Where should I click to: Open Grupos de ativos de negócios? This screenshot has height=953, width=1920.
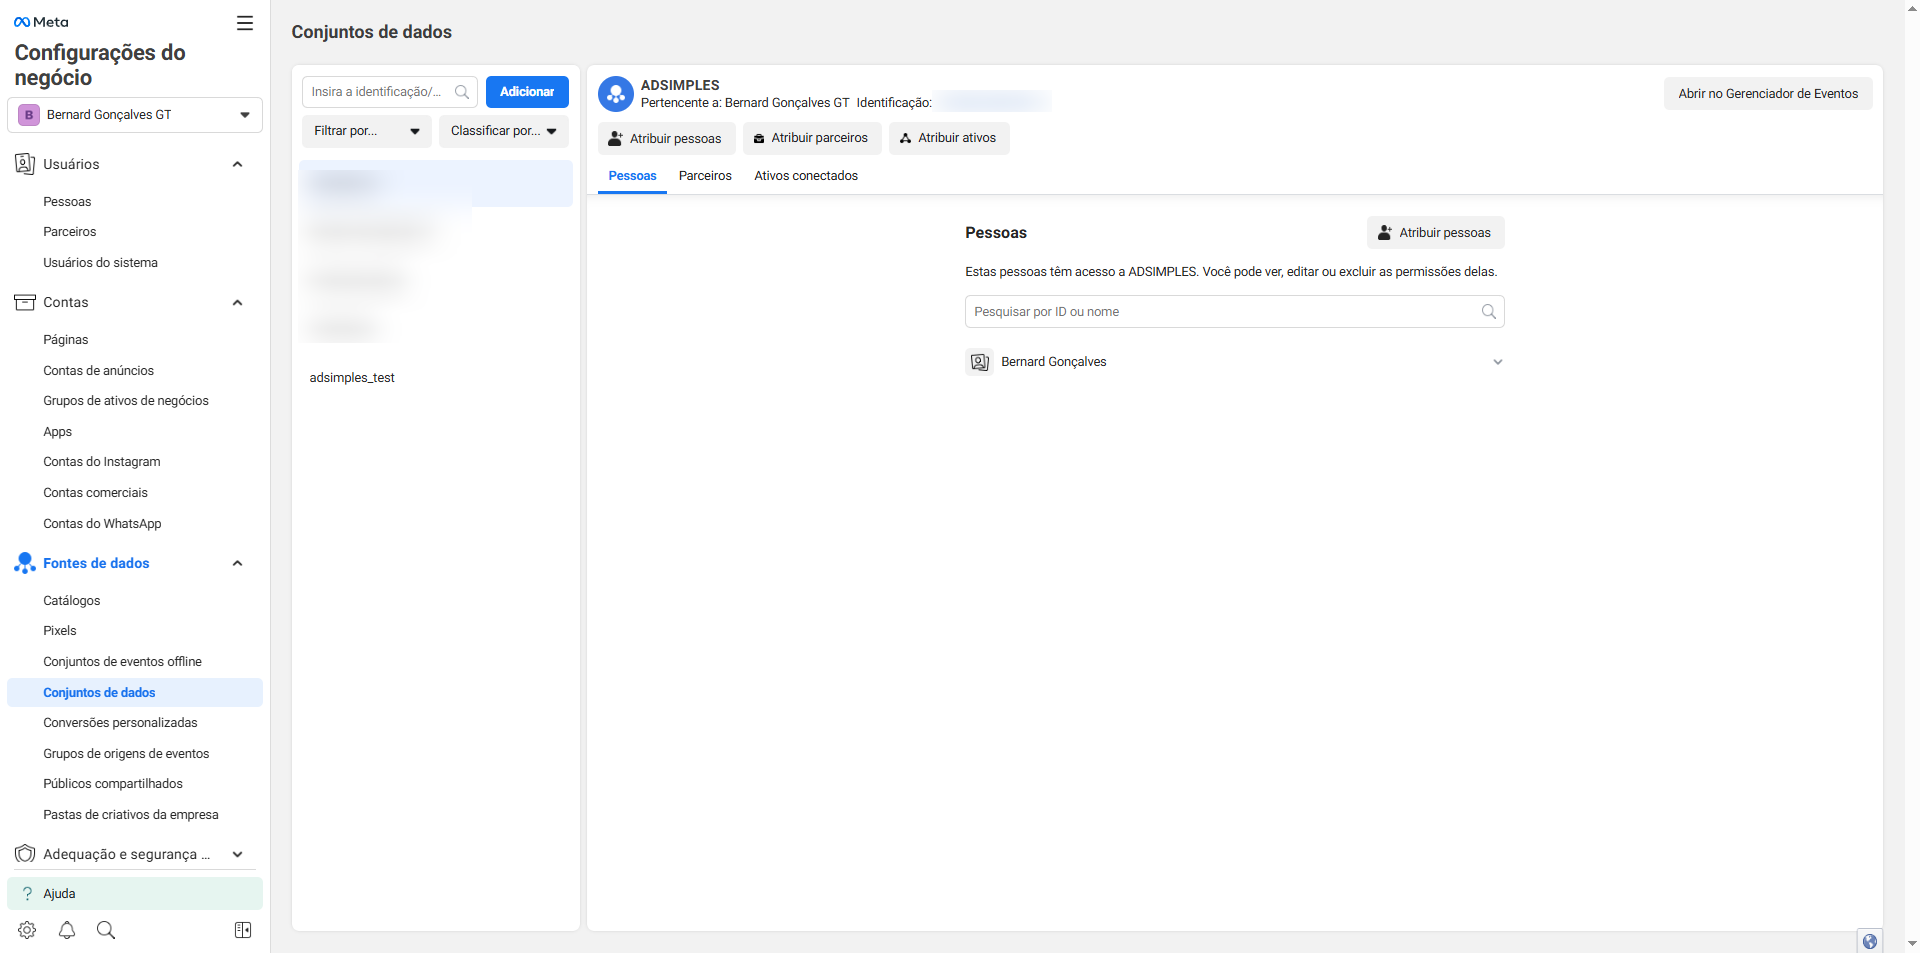pyautogui.click(x=126, y=401)
